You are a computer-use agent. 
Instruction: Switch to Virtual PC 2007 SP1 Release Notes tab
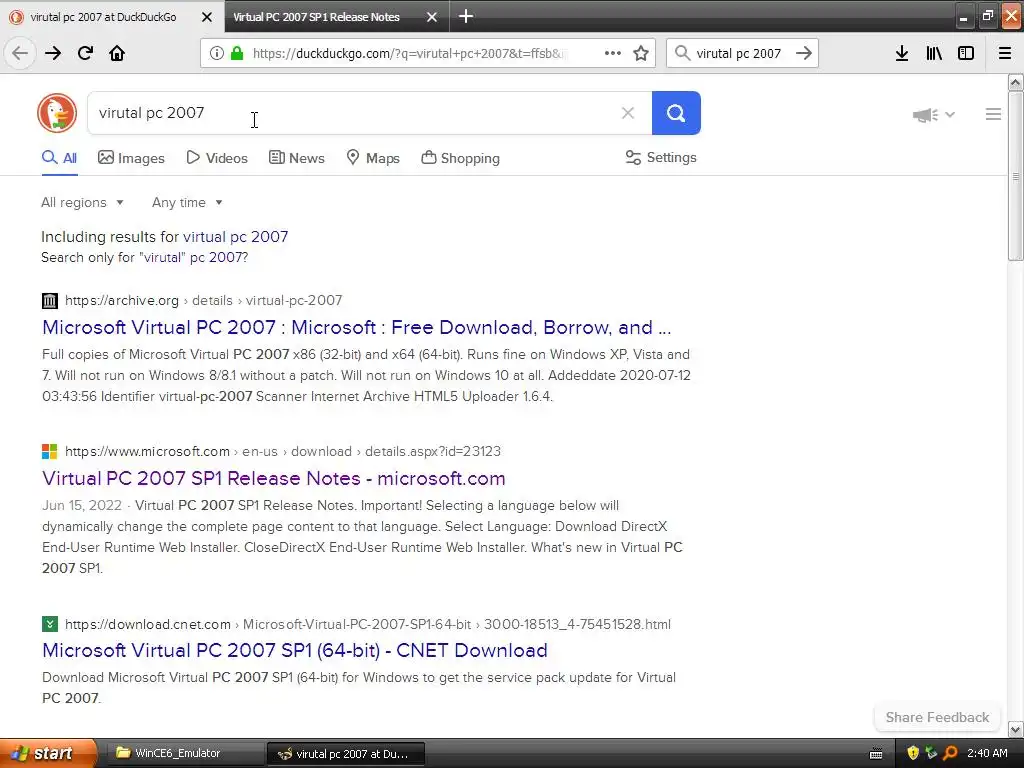click(x=317, y=17)
